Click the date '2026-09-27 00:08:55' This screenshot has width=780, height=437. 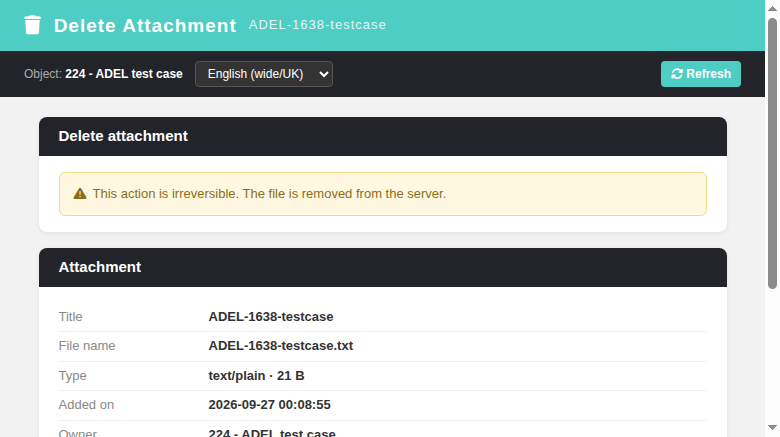tap(269, 405)
